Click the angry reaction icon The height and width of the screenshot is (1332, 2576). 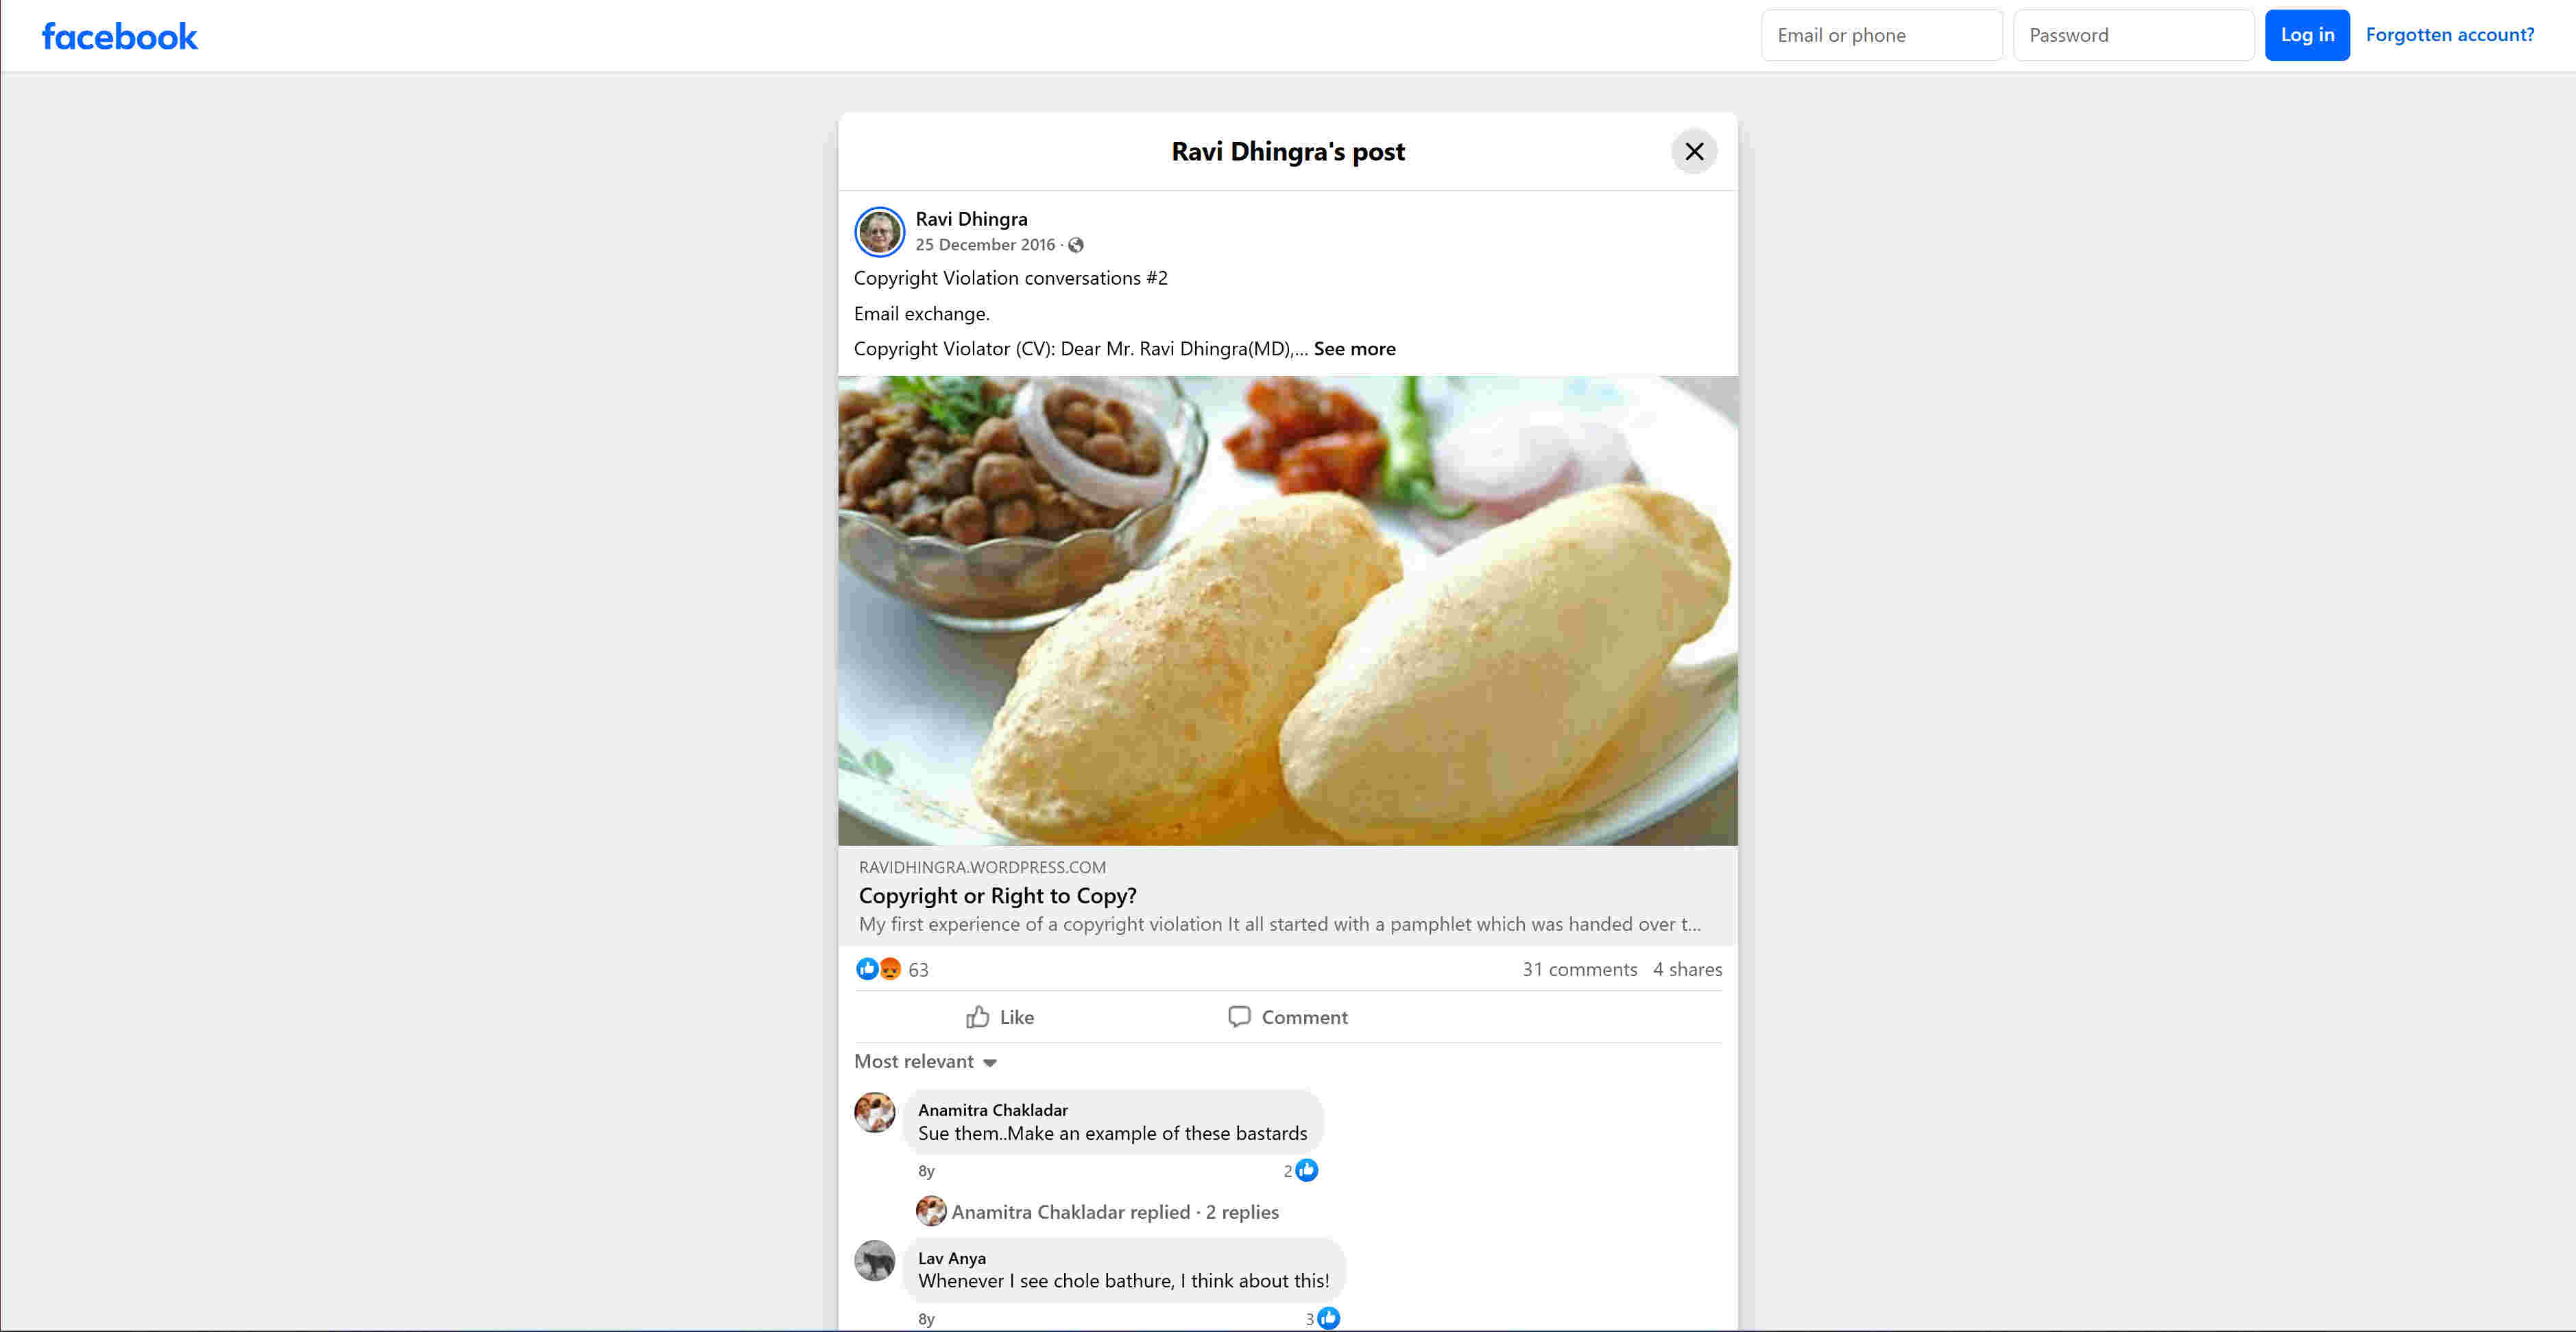(x=889, y=969)
